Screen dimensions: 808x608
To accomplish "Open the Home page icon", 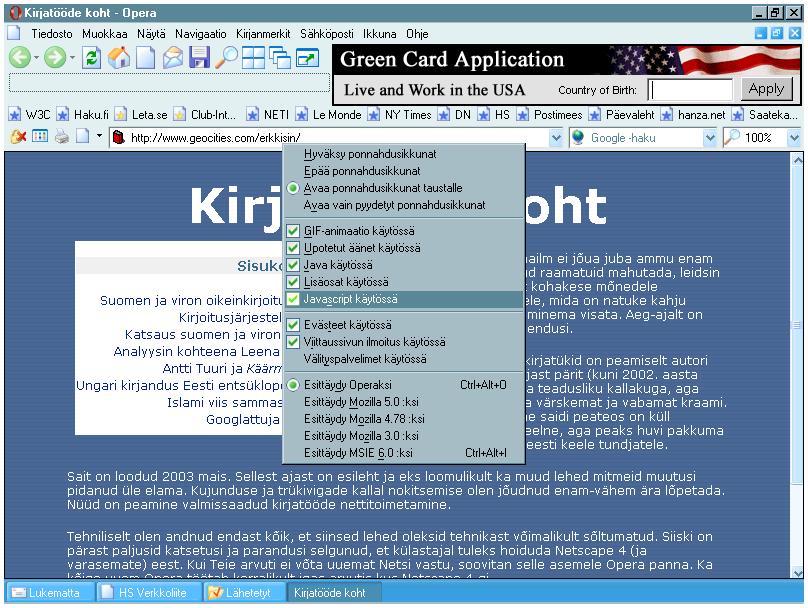I will click(119, 57).
